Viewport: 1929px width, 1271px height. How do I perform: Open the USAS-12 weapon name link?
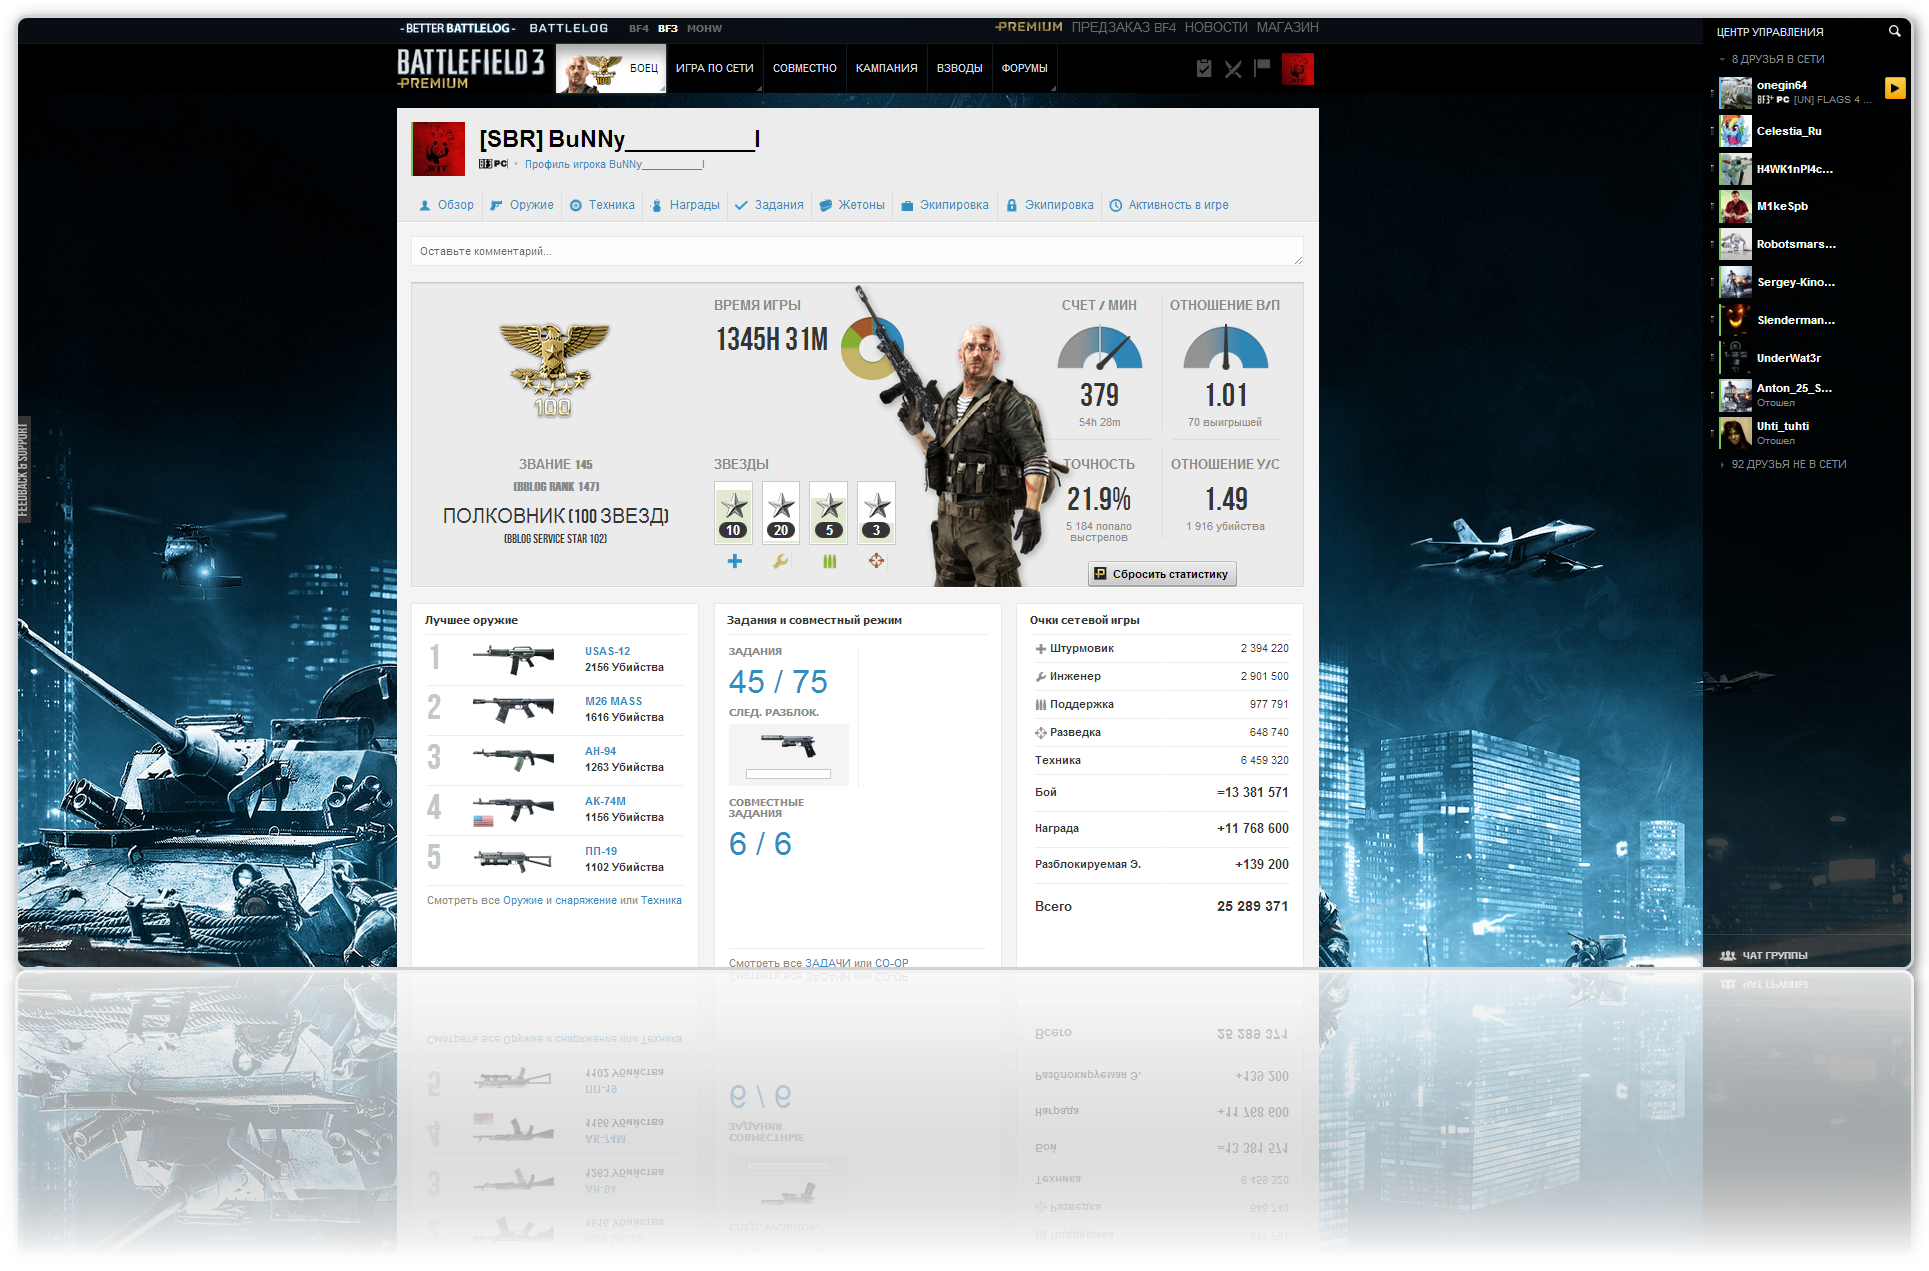[x=608, y=651]
